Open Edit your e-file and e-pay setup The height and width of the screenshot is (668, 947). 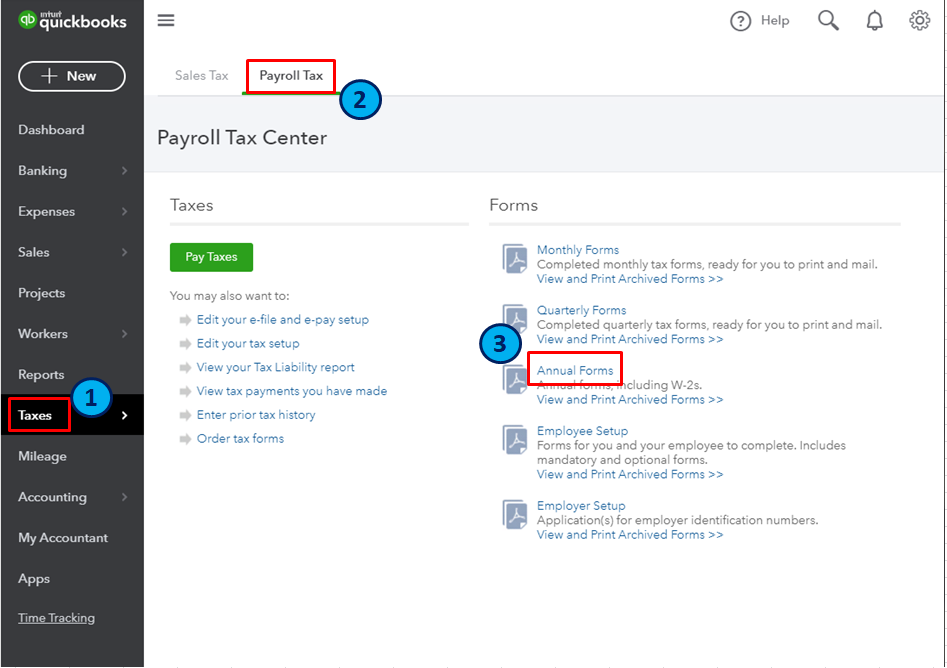pos(283,320)
